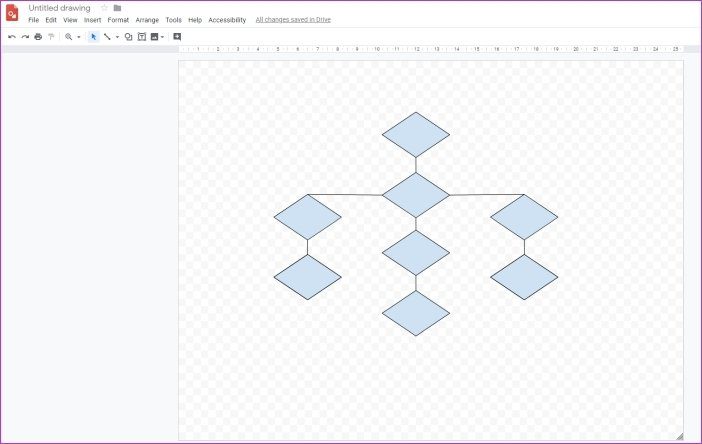This screenshot has width=702, height=444.
Task: Choose the Line drawing tool
Action: click(x=107, y=37)
